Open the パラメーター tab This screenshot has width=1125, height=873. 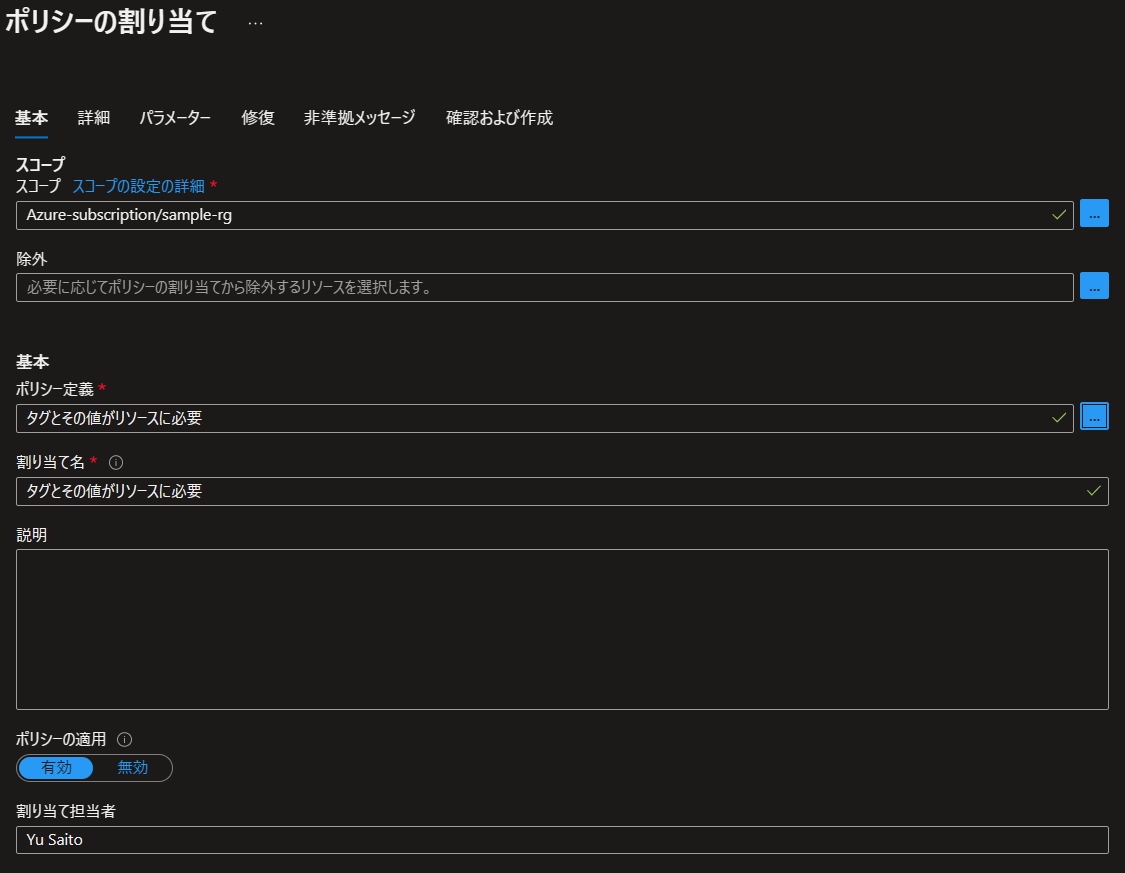(175, 118)
